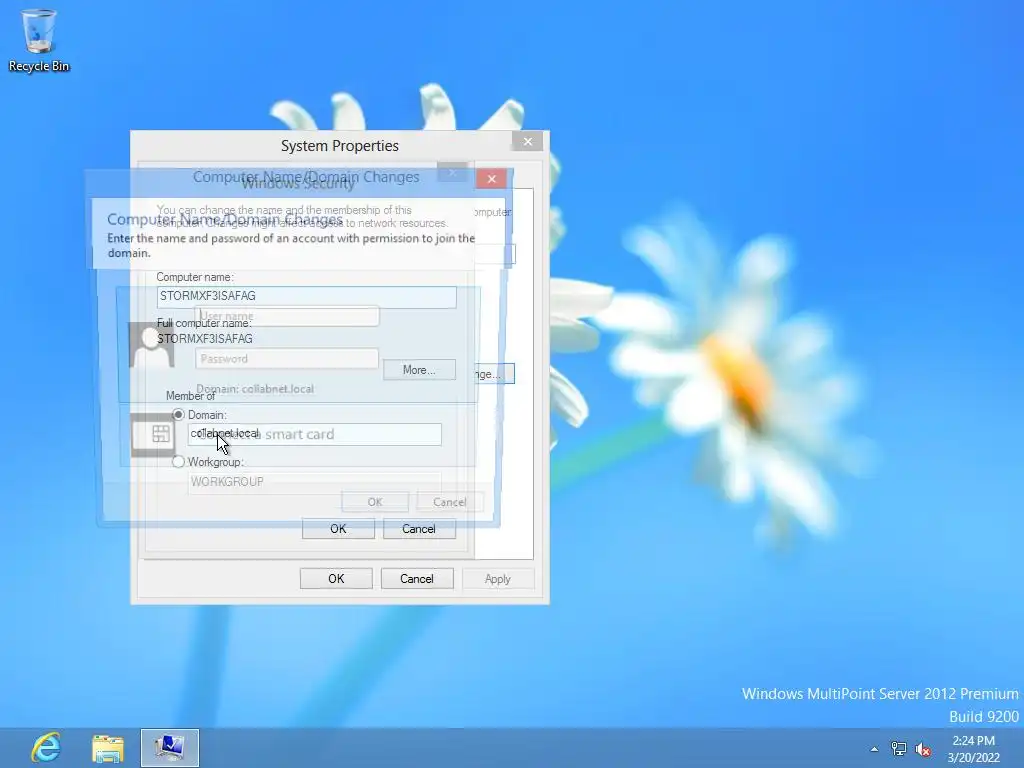Click Apply in the System Properties window
The height and width of the screenshot is (768, 1024).
(498, 579)
